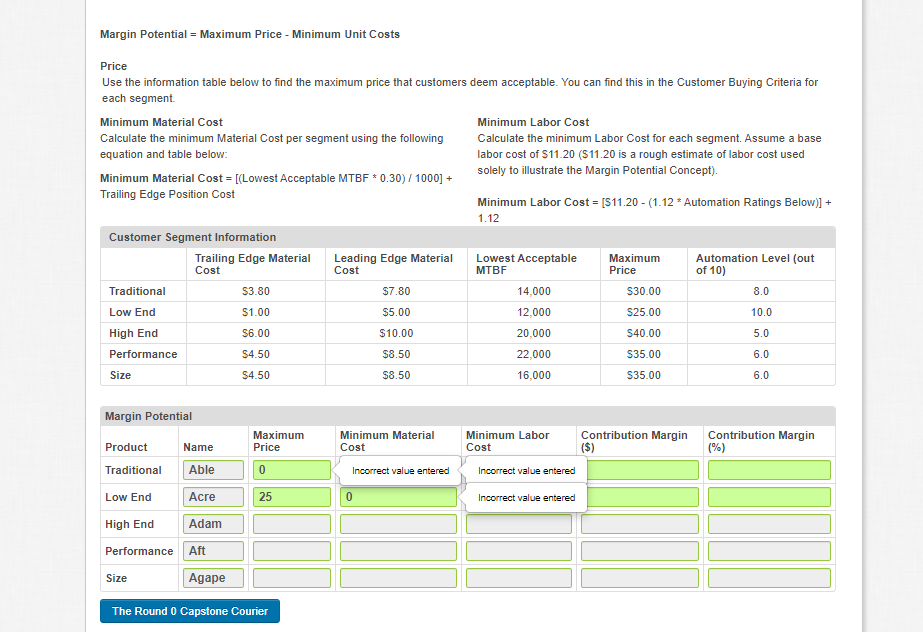This screenshot has height=632, width=923.
Task: Select the Name field containing Able
Action: click(212, 469)
